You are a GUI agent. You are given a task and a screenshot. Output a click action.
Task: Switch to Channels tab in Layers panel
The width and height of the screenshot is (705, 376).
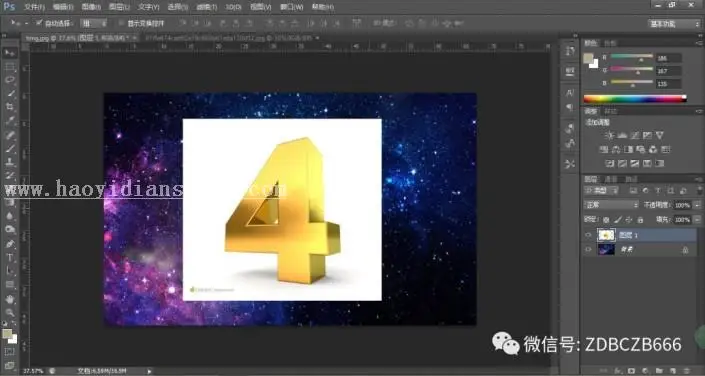[x=611, y=179]
